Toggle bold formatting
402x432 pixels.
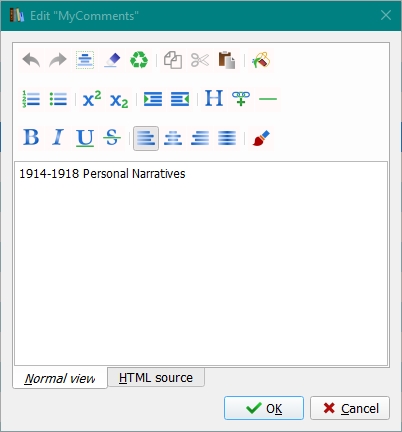(x=31, y=138)
